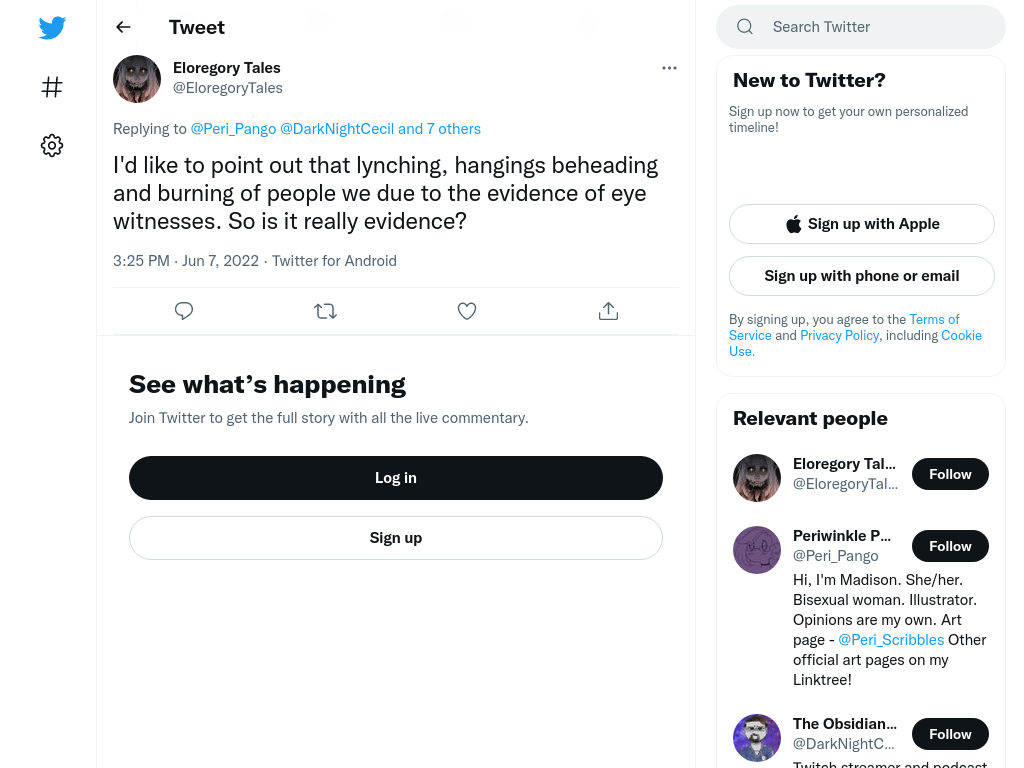Expand the 'and 7 others' reply list

[x=439, y=129]
